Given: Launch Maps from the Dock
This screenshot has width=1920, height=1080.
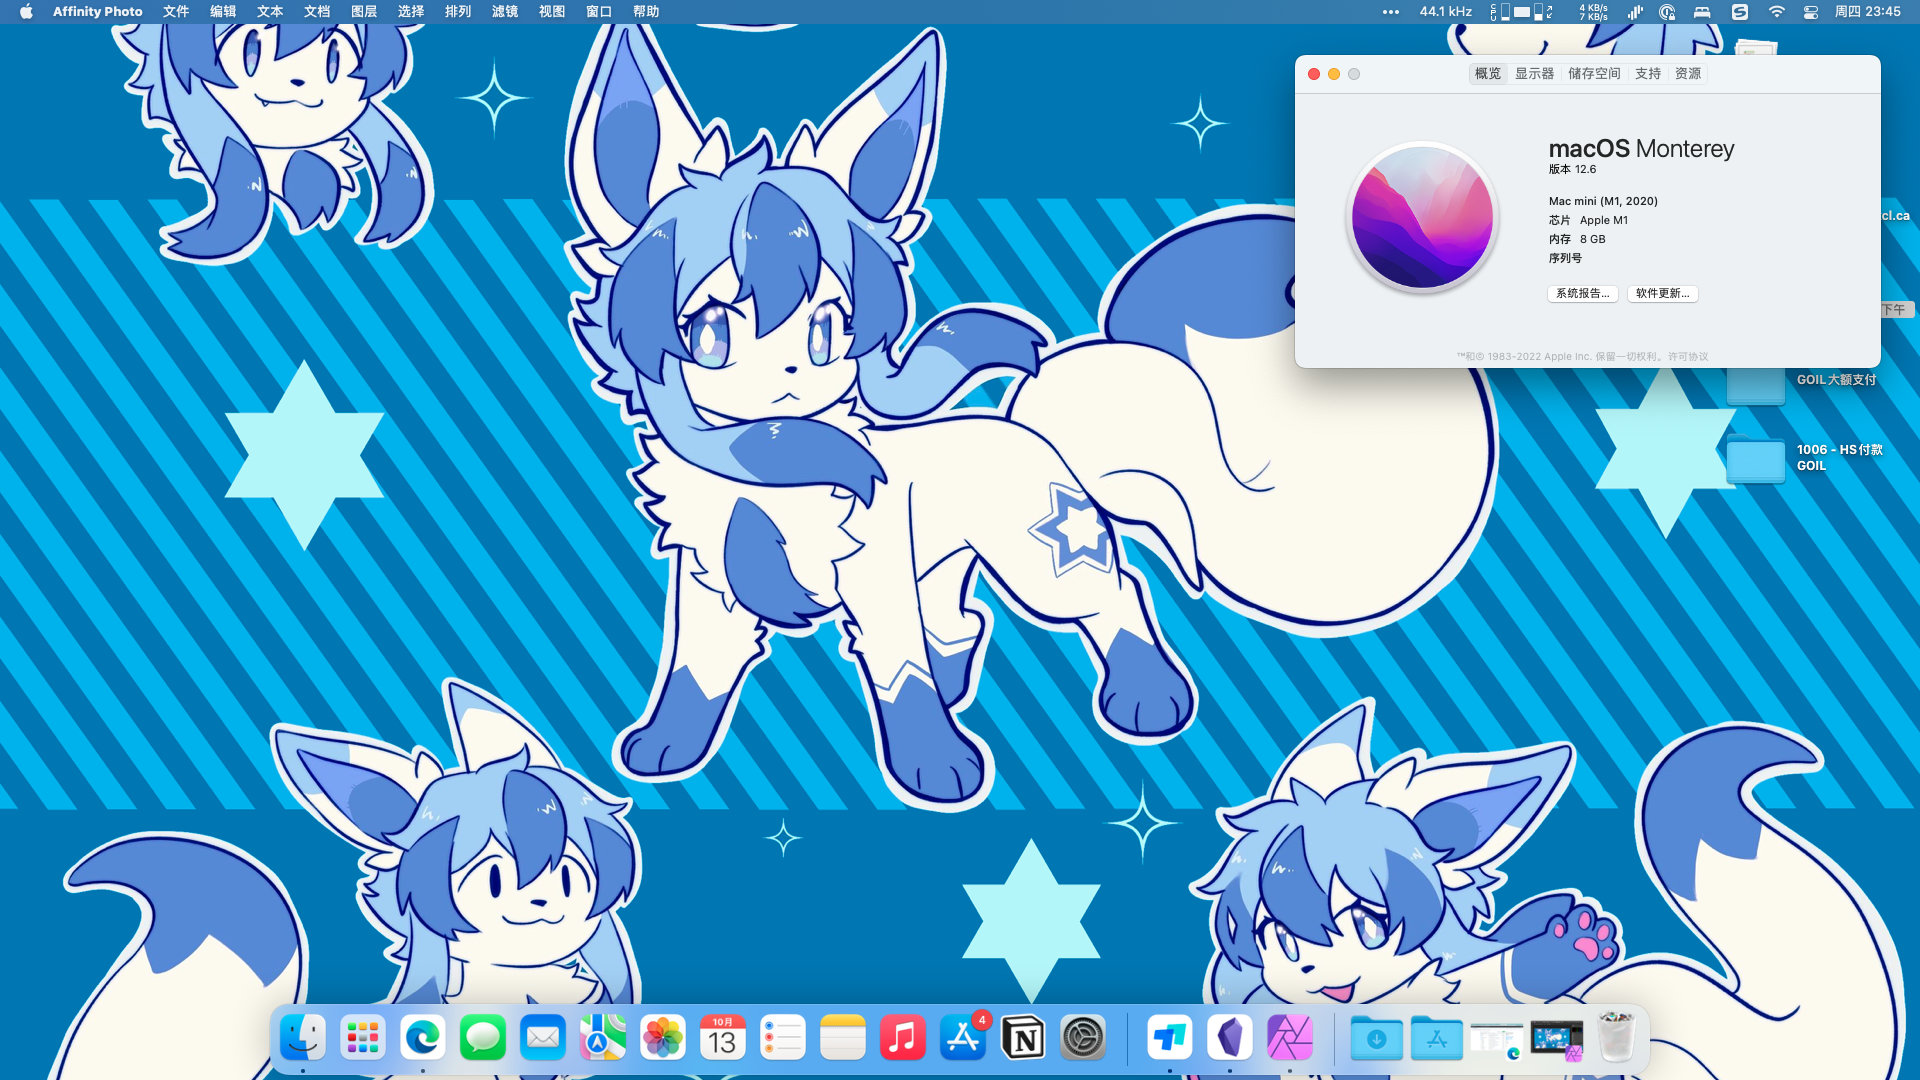Looking at the screenshot, I should click(602, 1038).
